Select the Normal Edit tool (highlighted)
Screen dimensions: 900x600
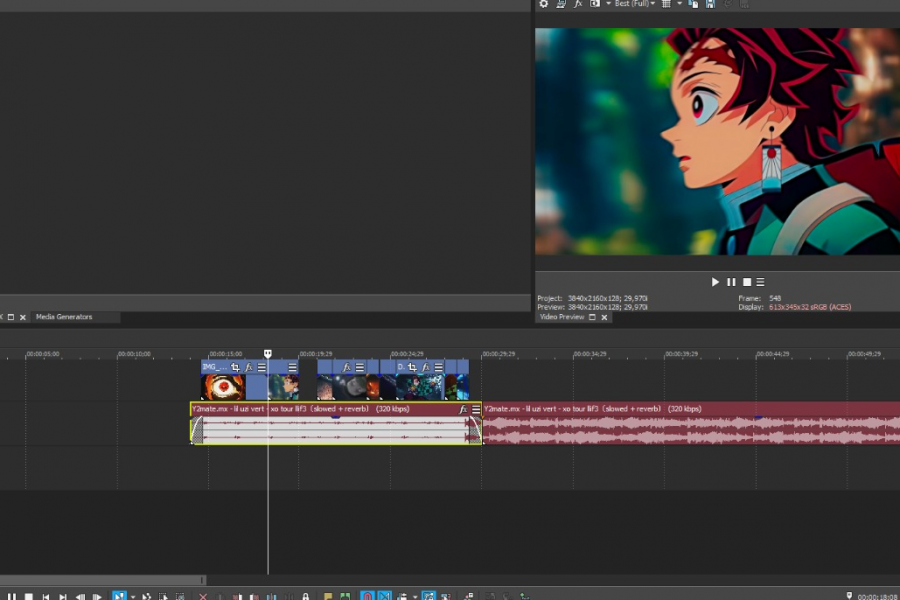(119, 596)
